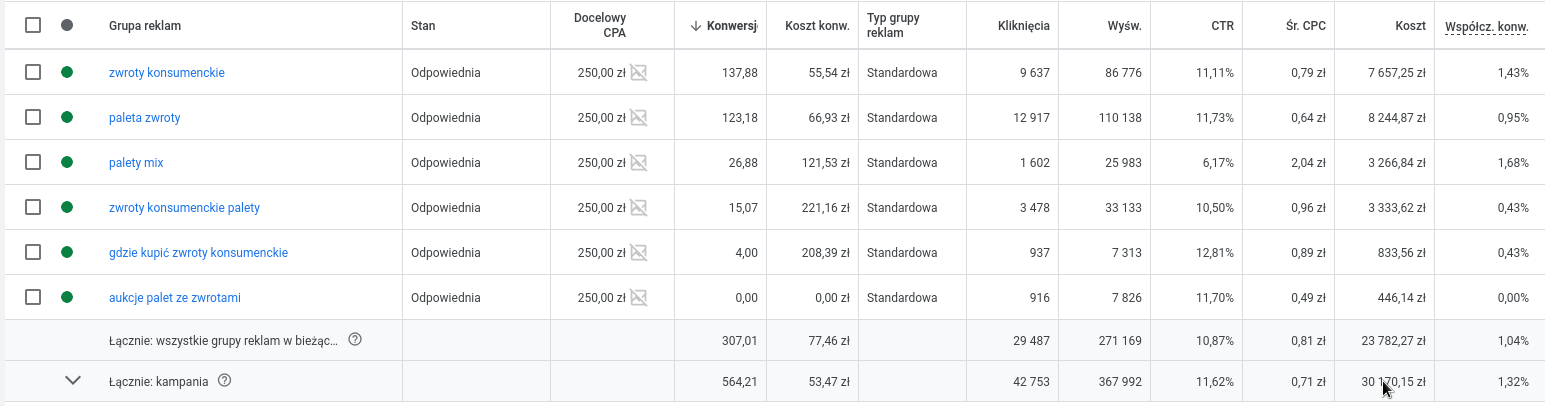
Task: Click the grey status dot in the header
Action: coord(67,25)
